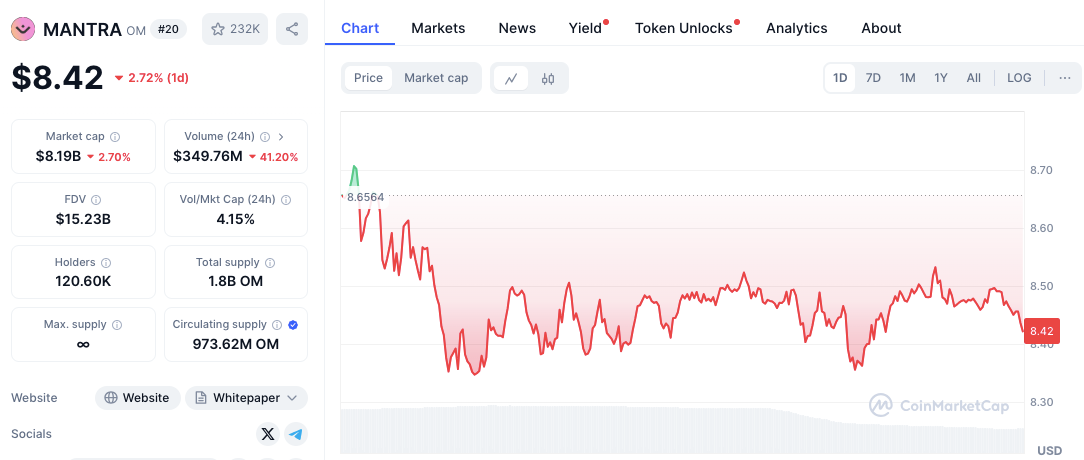Toggle the LOG scale option
The height and width of the screenshot is (460, 1084).
(1019, 78)
